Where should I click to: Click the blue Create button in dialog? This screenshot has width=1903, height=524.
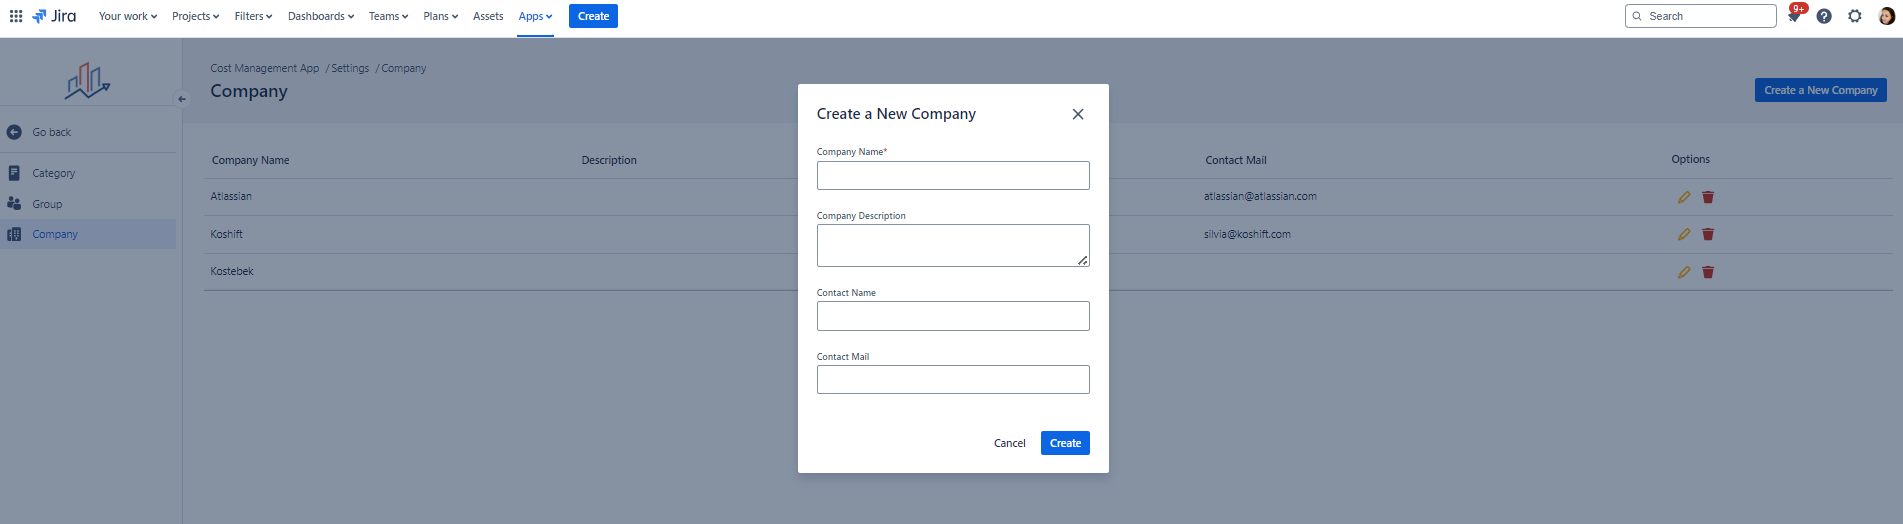pos(1065,443)
